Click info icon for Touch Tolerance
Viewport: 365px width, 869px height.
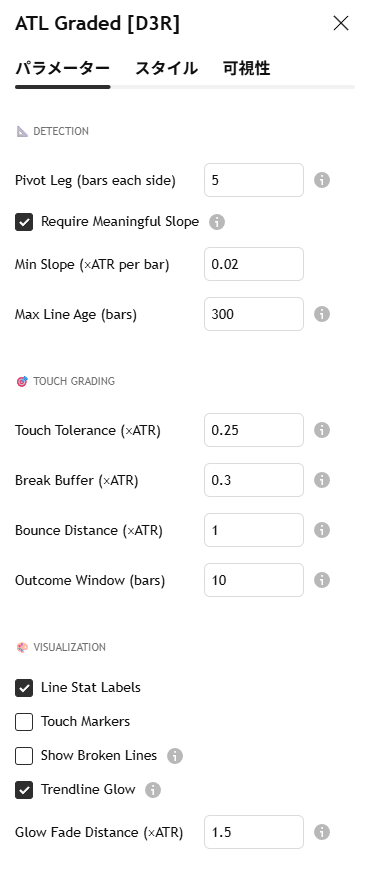(322, 430)
